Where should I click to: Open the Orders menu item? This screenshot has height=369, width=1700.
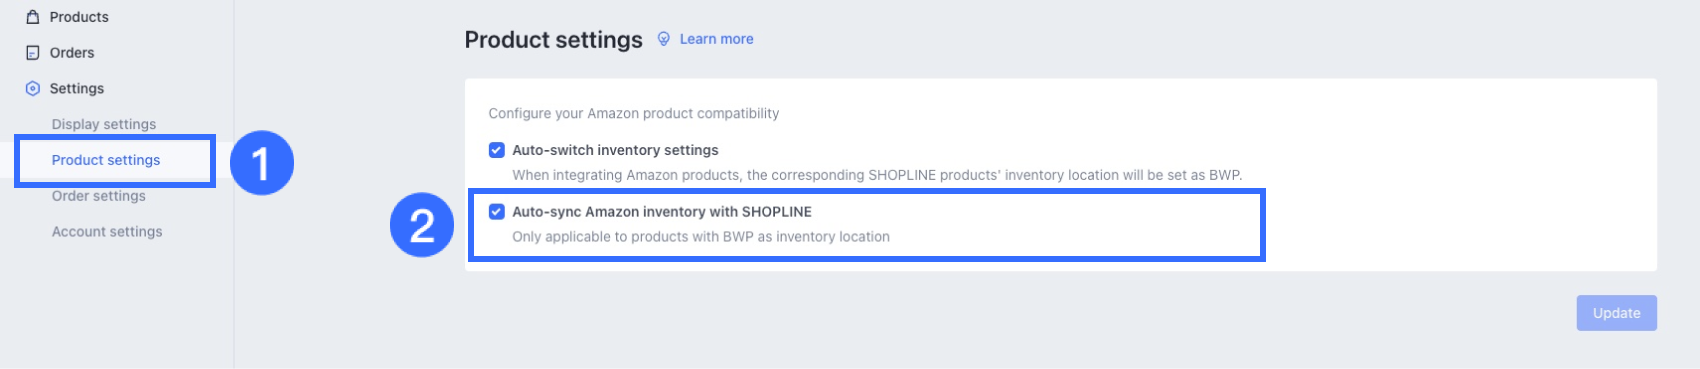72,53
